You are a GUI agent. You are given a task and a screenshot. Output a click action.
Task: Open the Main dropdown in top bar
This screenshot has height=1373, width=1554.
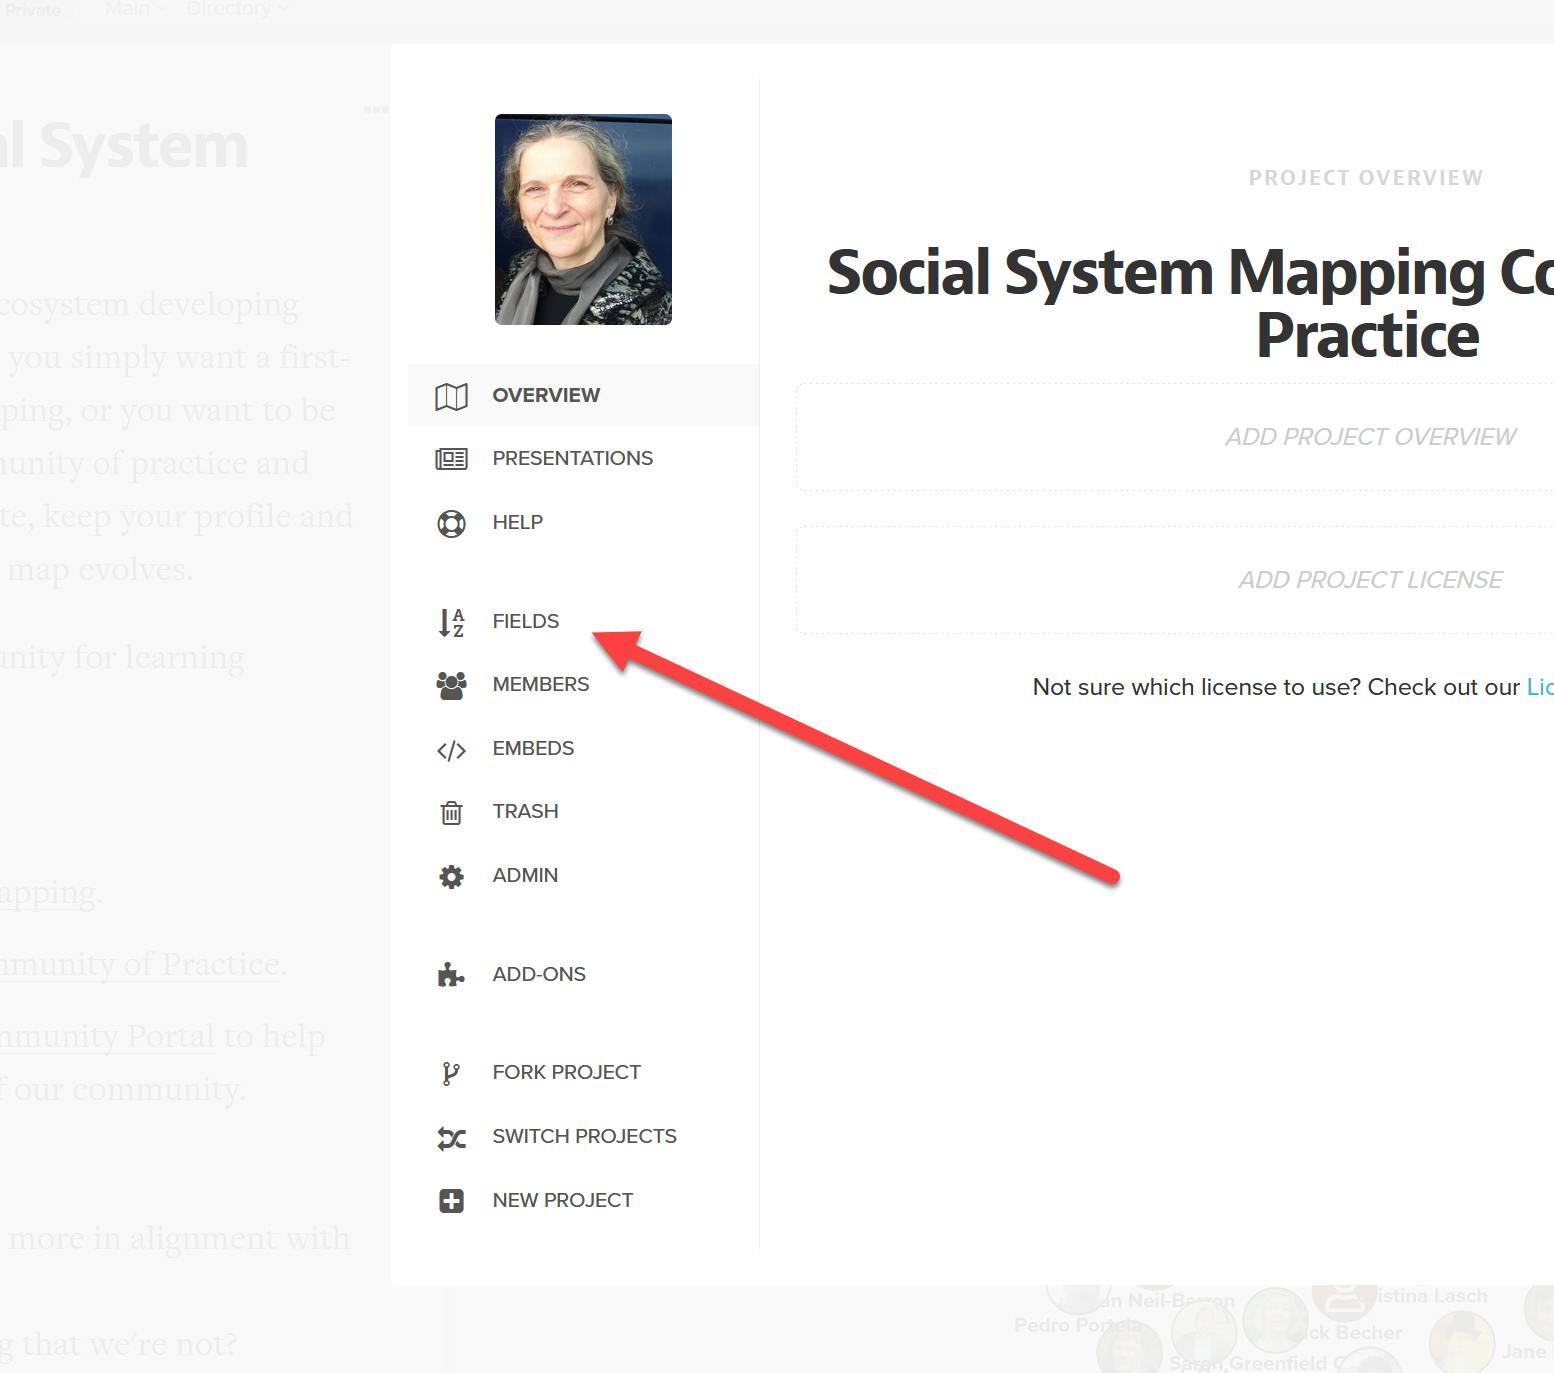(136, 9)
